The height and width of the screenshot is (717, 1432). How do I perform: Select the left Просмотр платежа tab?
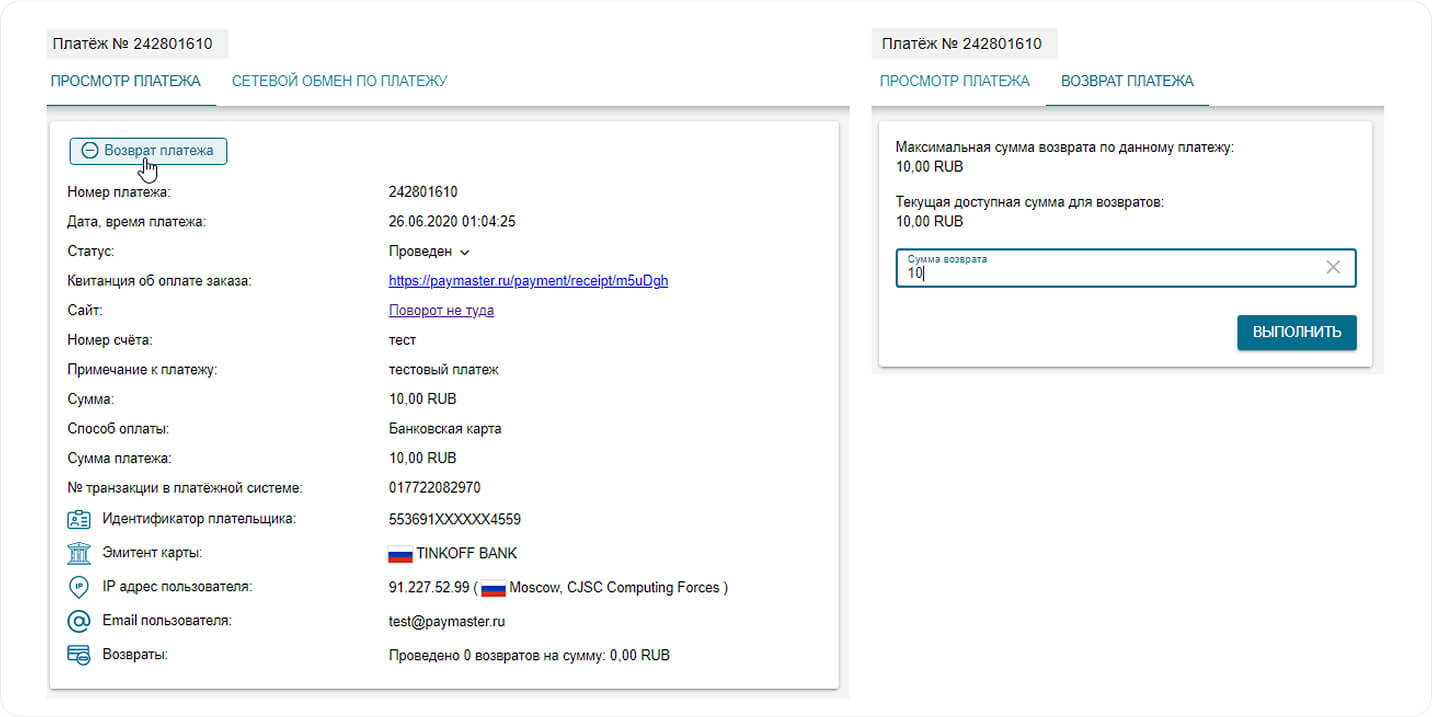click(x=126, y=81)
